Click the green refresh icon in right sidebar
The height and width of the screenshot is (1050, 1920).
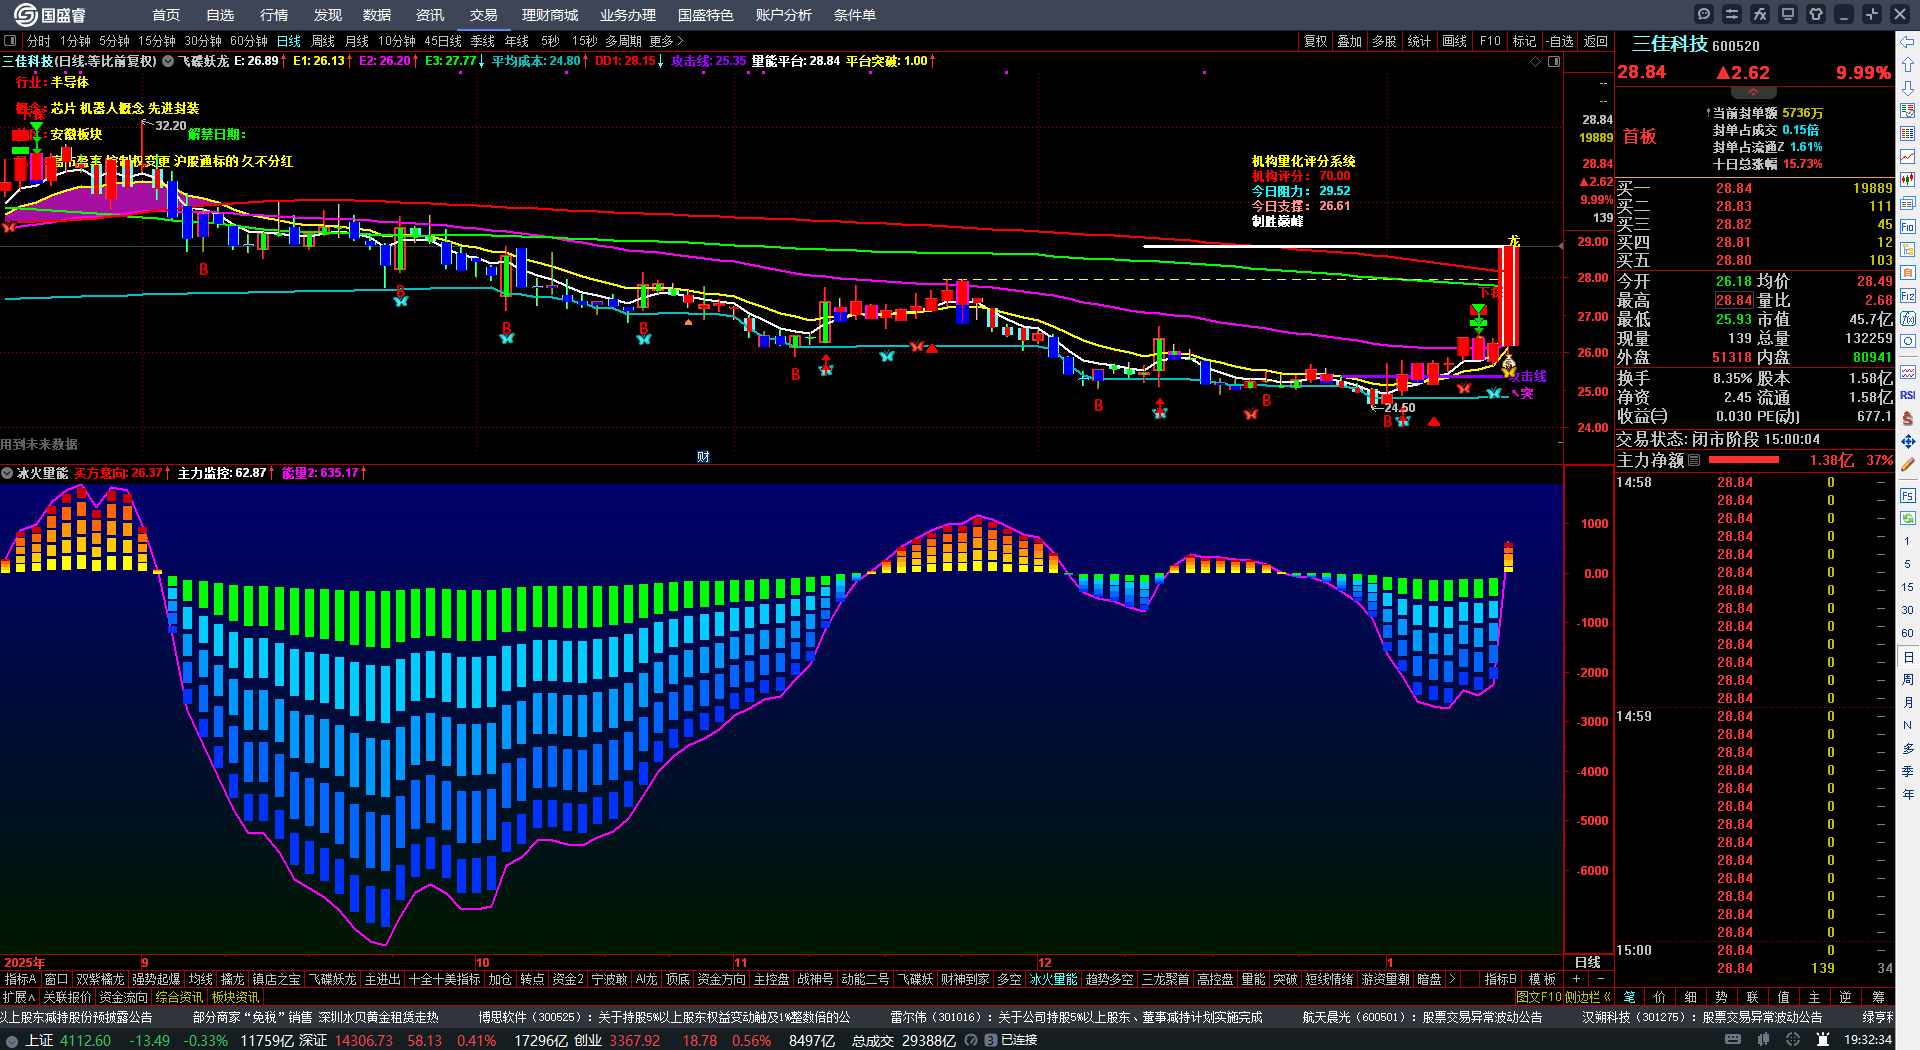[x=1908, y=517]
